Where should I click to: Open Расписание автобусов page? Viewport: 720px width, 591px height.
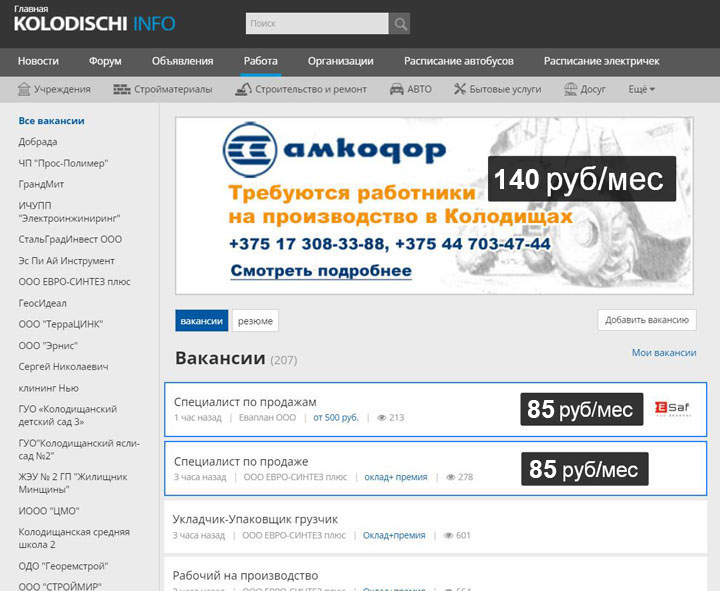coord(459,61)
